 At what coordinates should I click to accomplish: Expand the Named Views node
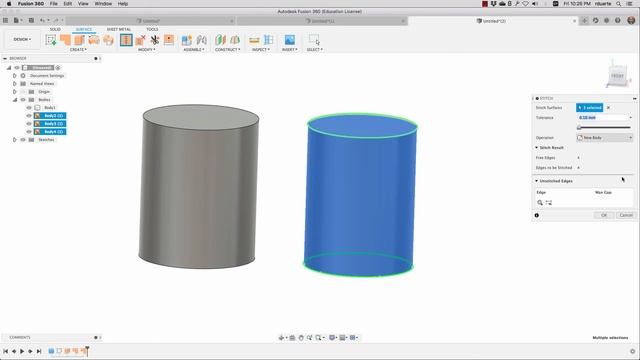coord(15,84)
